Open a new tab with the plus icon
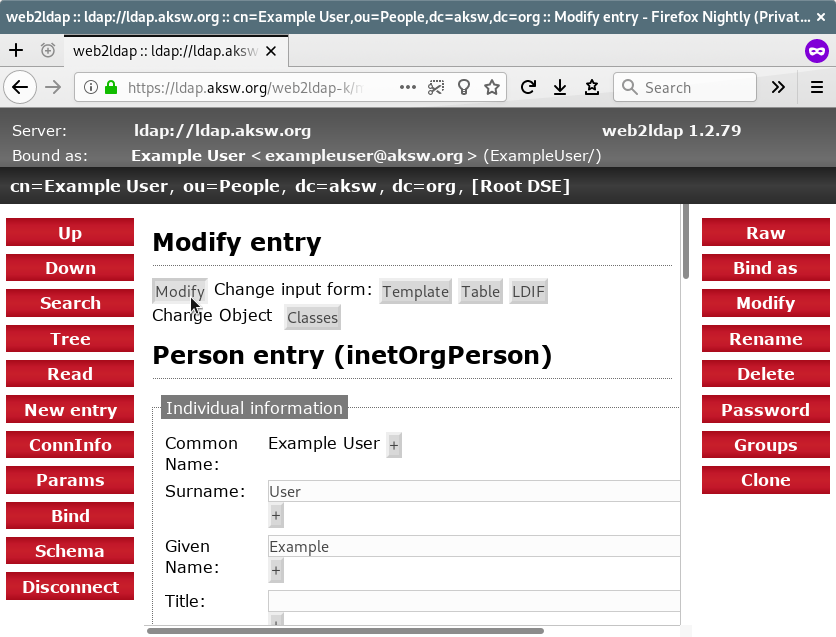 click(x=16, y=50)
